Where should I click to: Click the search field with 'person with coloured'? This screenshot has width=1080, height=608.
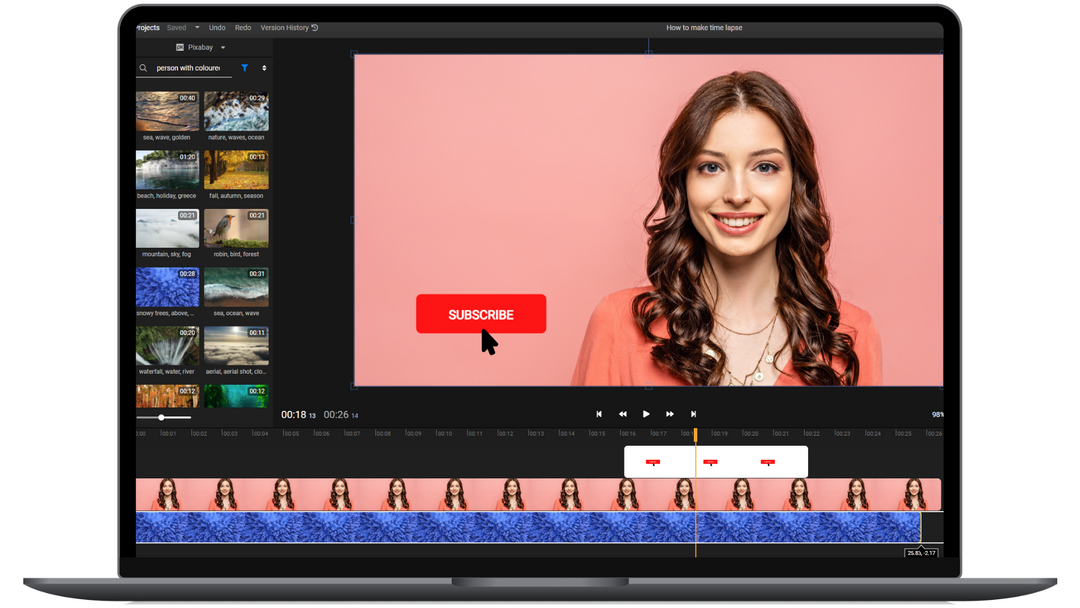(x=188, y=68)
